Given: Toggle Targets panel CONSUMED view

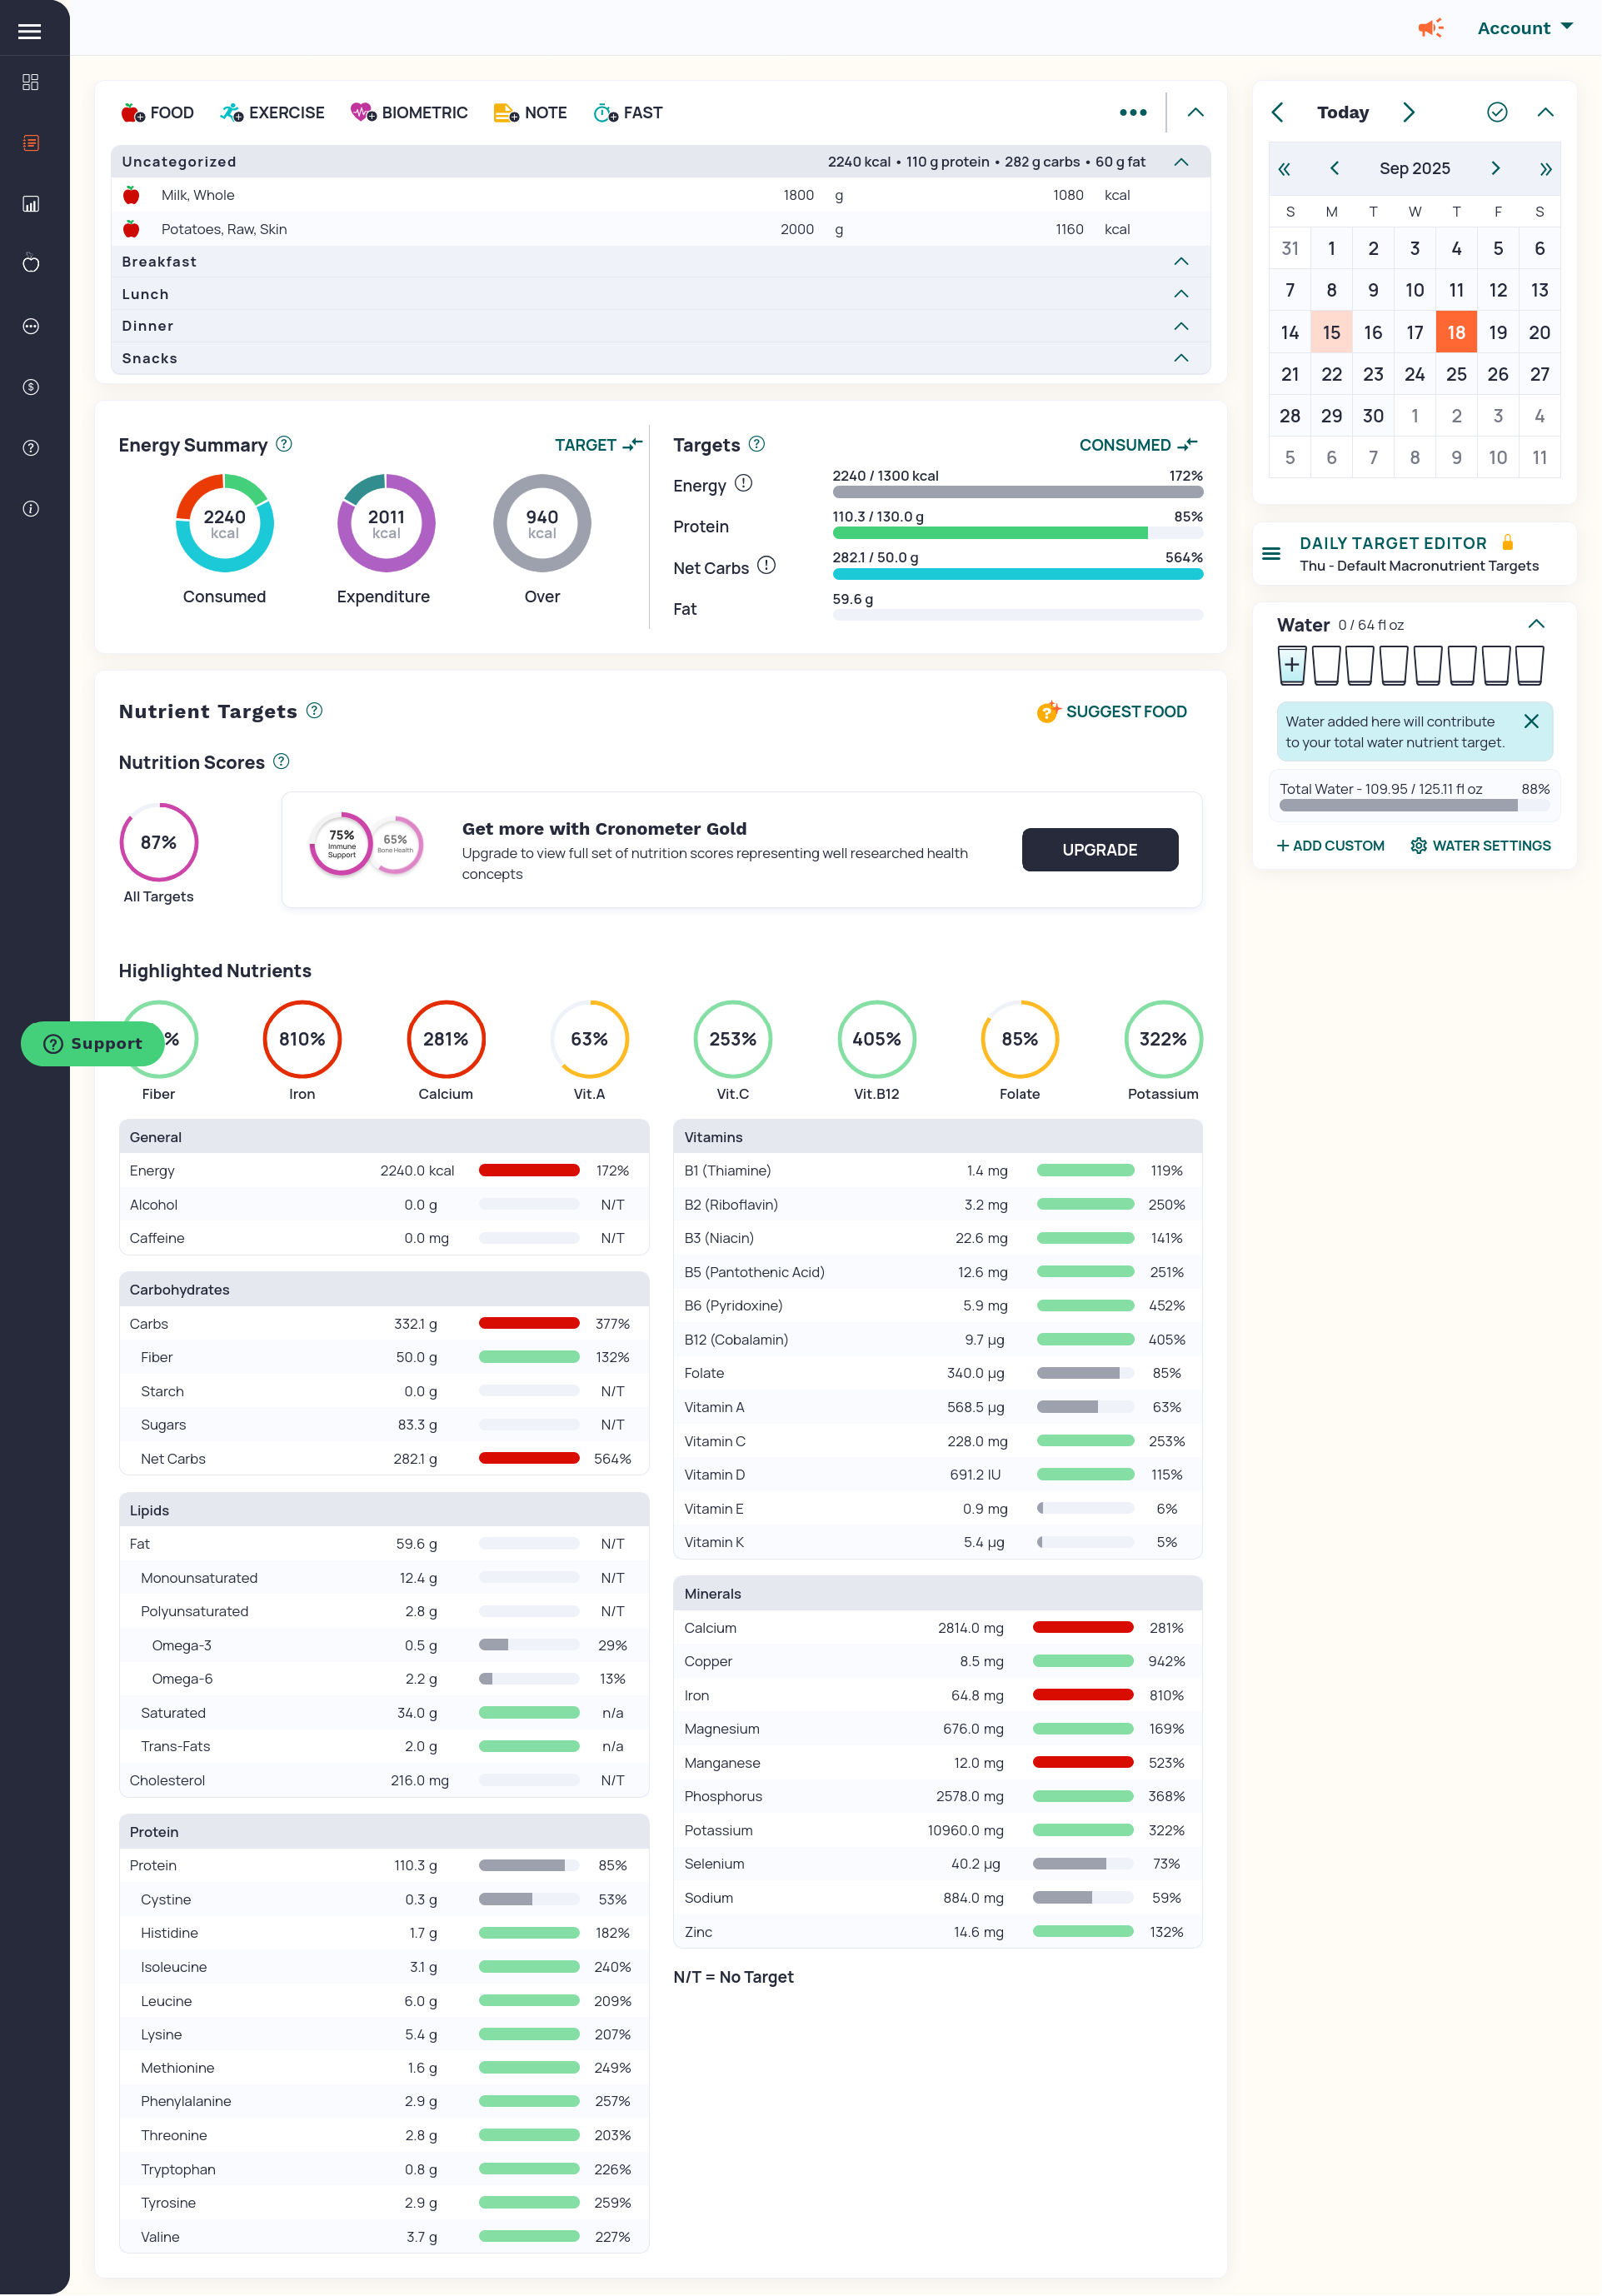Looking at the screenshot, I should 1138,445.
